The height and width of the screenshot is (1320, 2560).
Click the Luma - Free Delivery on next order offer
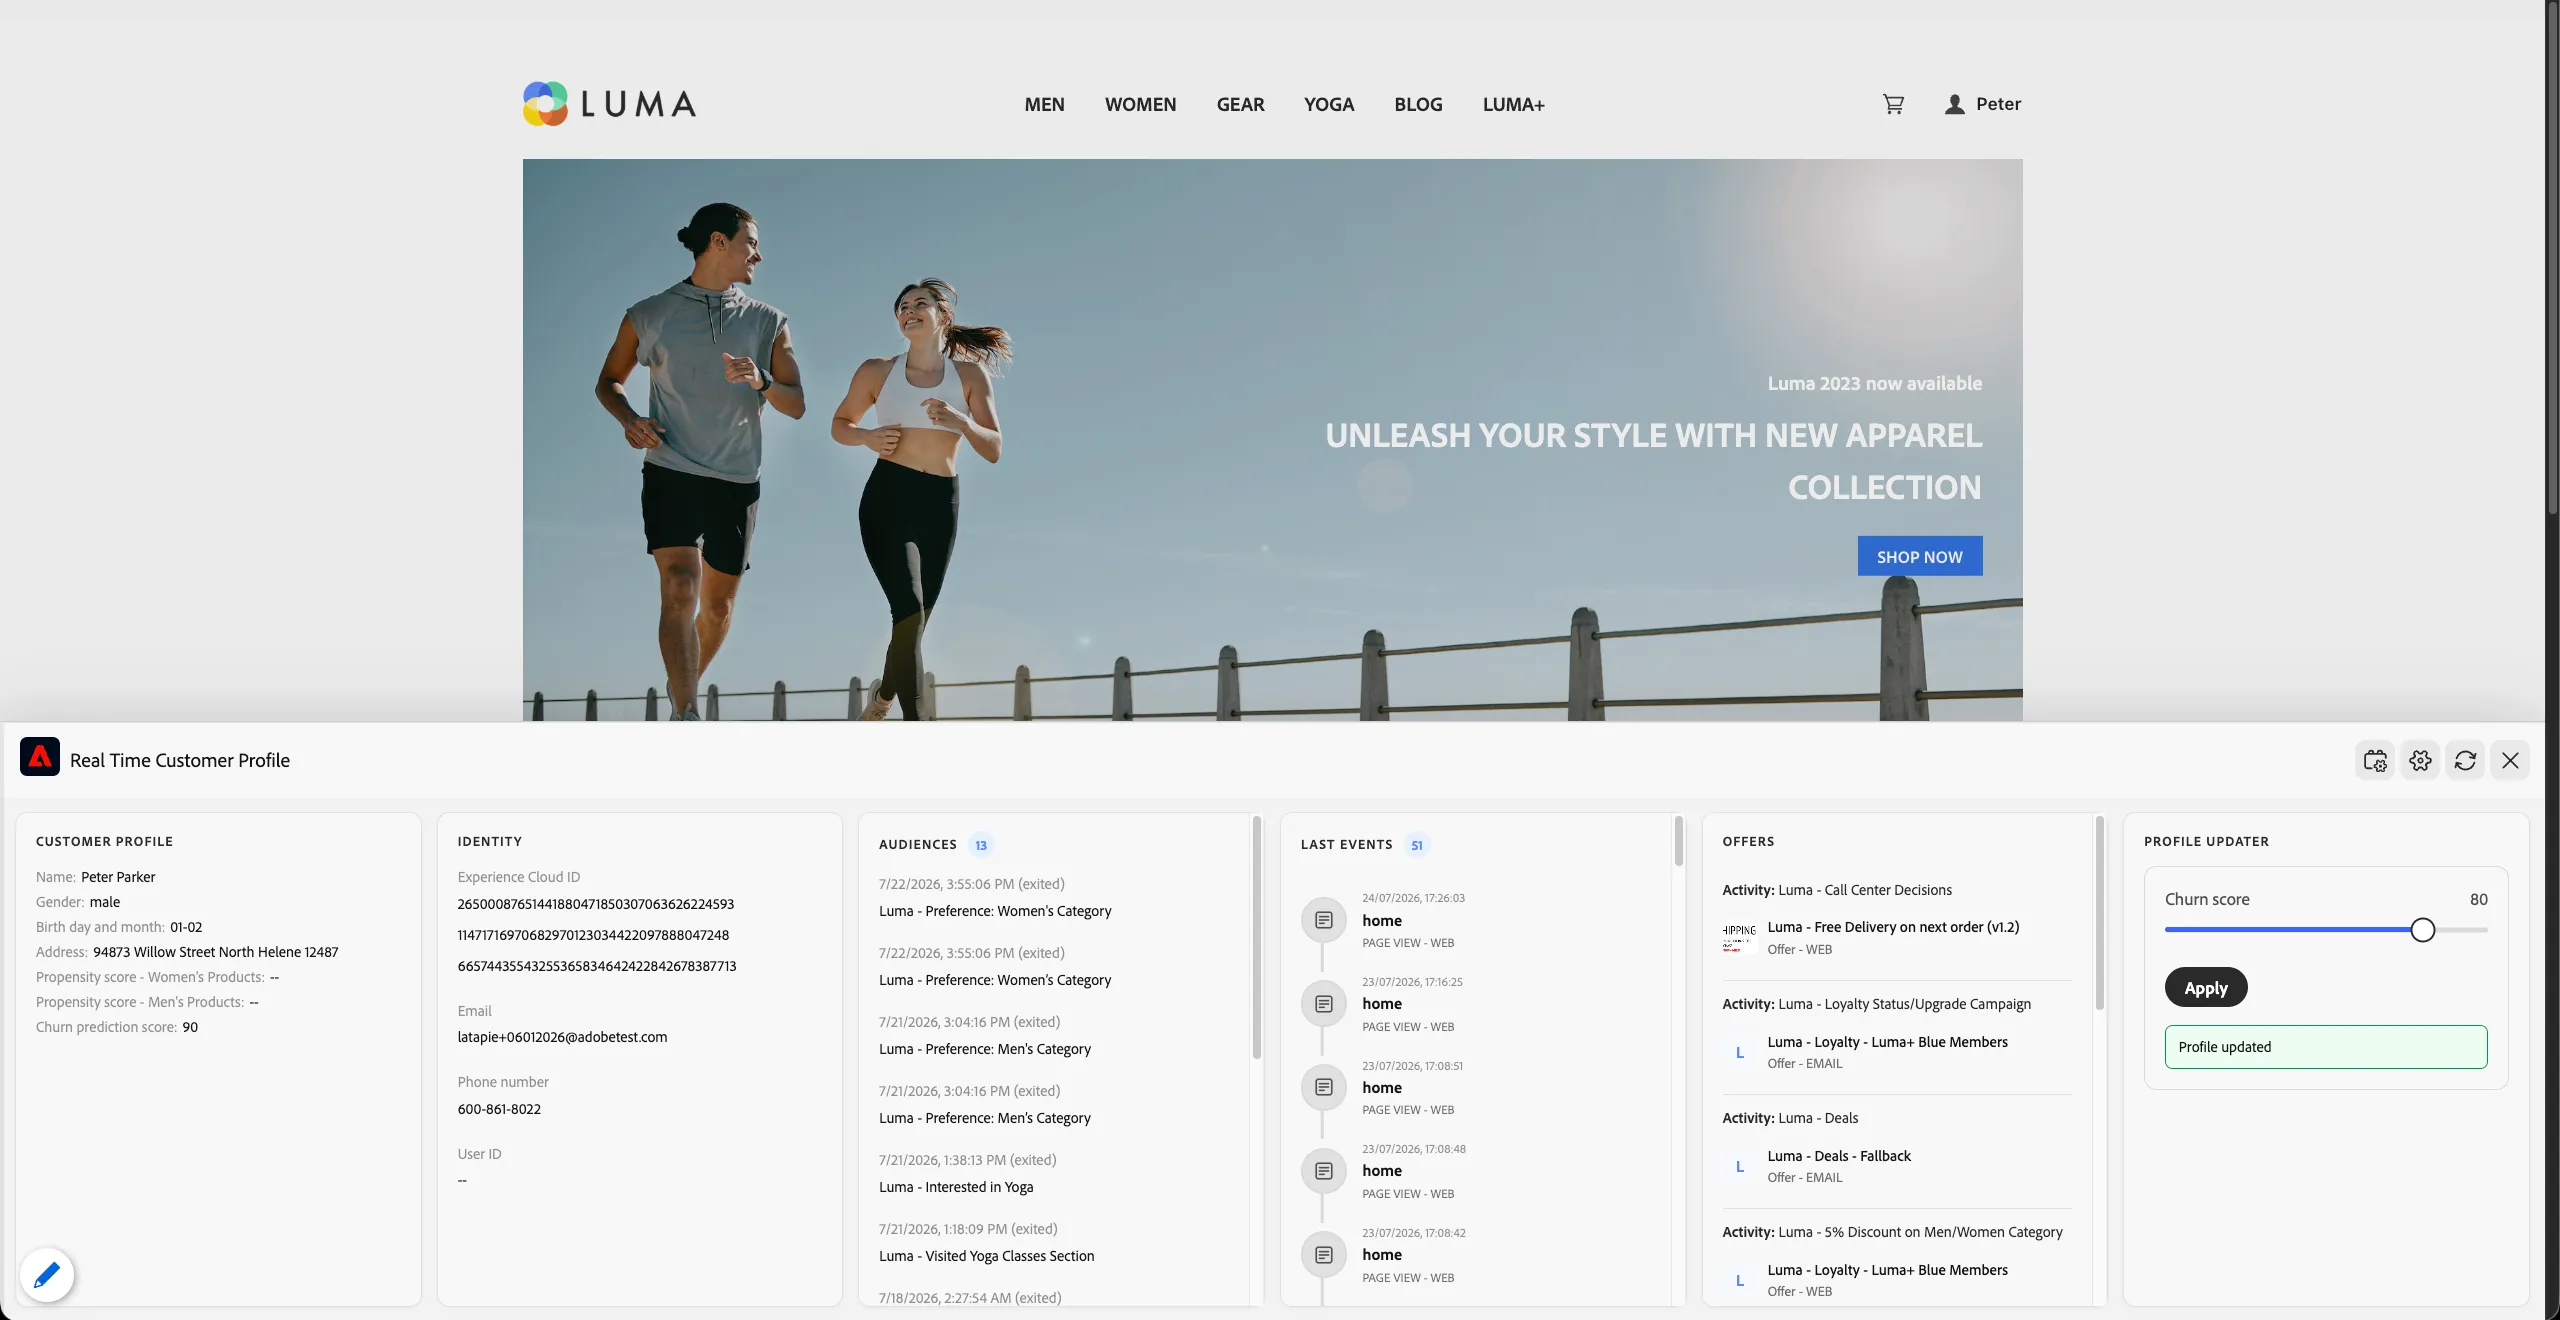[x=1893, y=927]
